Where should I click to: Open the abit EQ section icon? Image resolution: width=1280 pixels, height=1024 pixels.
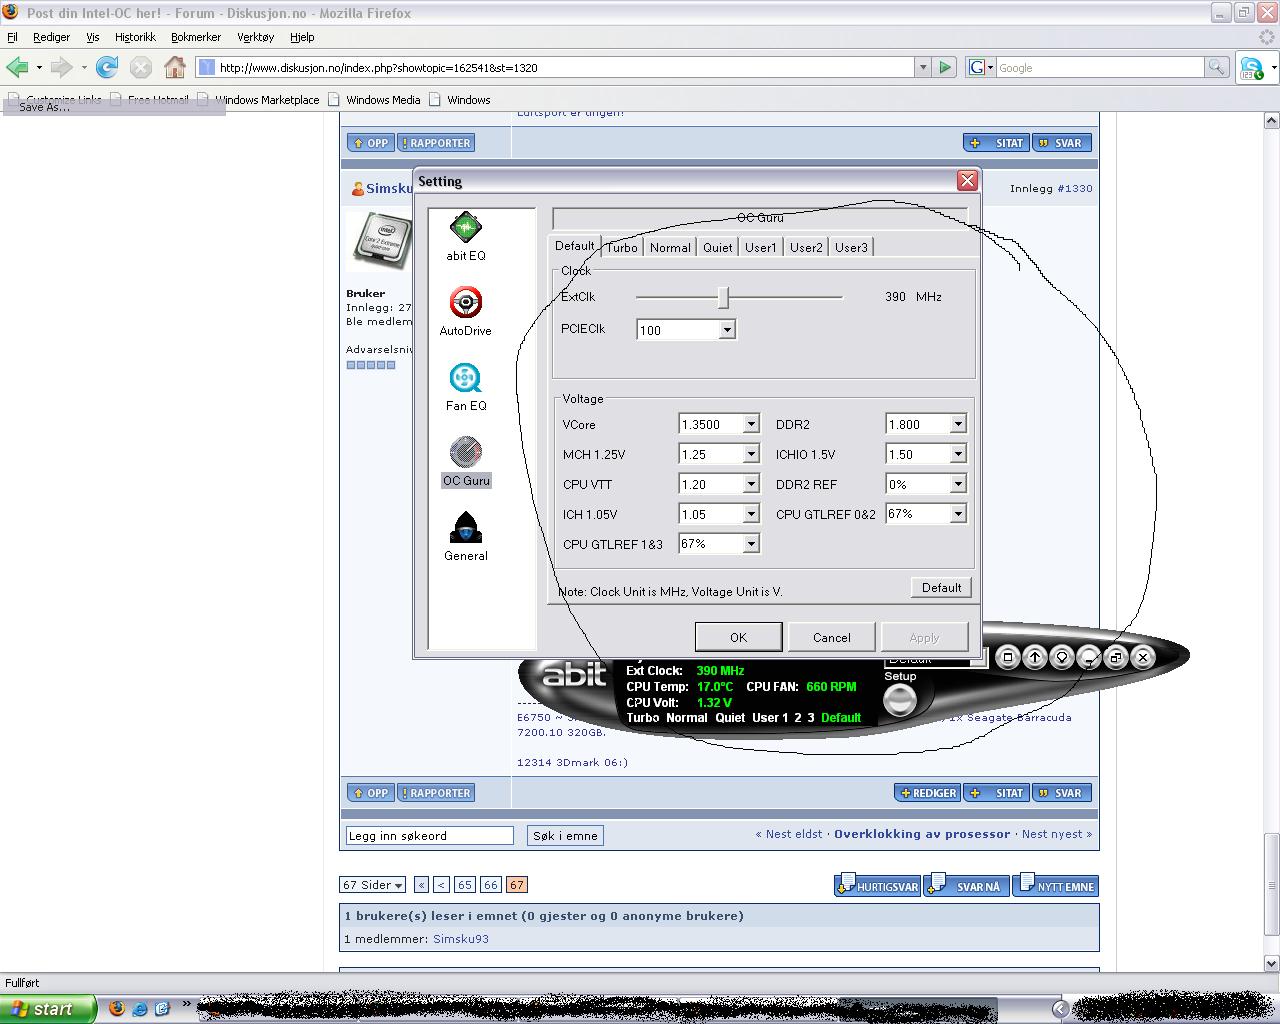pos(465,228)
